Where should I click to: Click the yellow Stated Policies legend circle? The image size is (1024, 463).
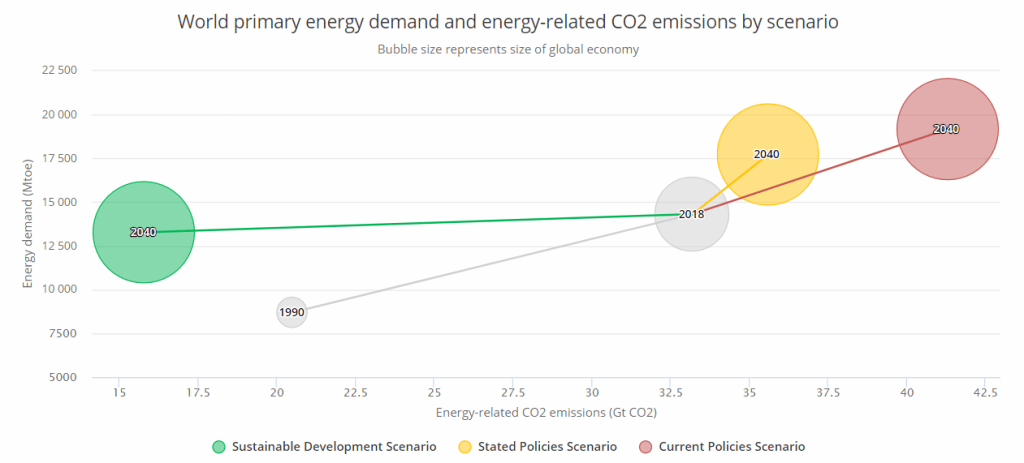(x=465, y=446)
